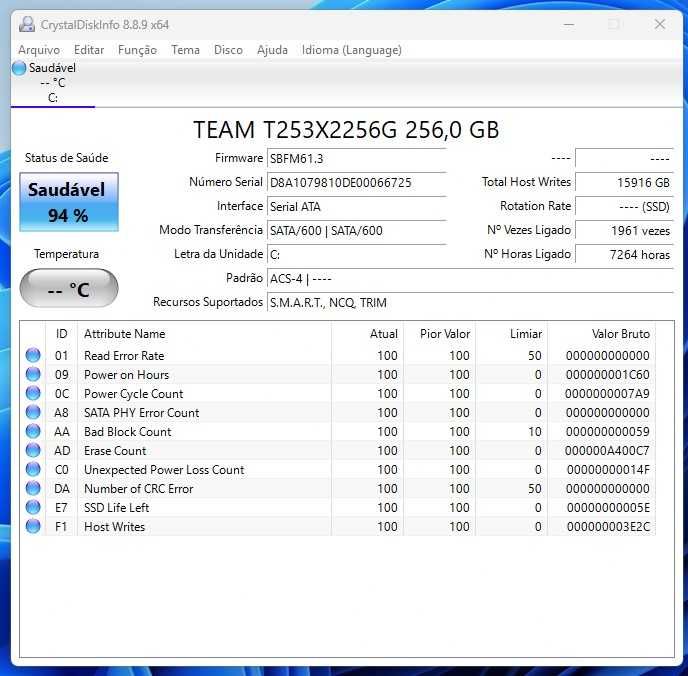Click status orb for Number of CRC Error
Viewport: 688px width, 676px height.
point(33,488)
